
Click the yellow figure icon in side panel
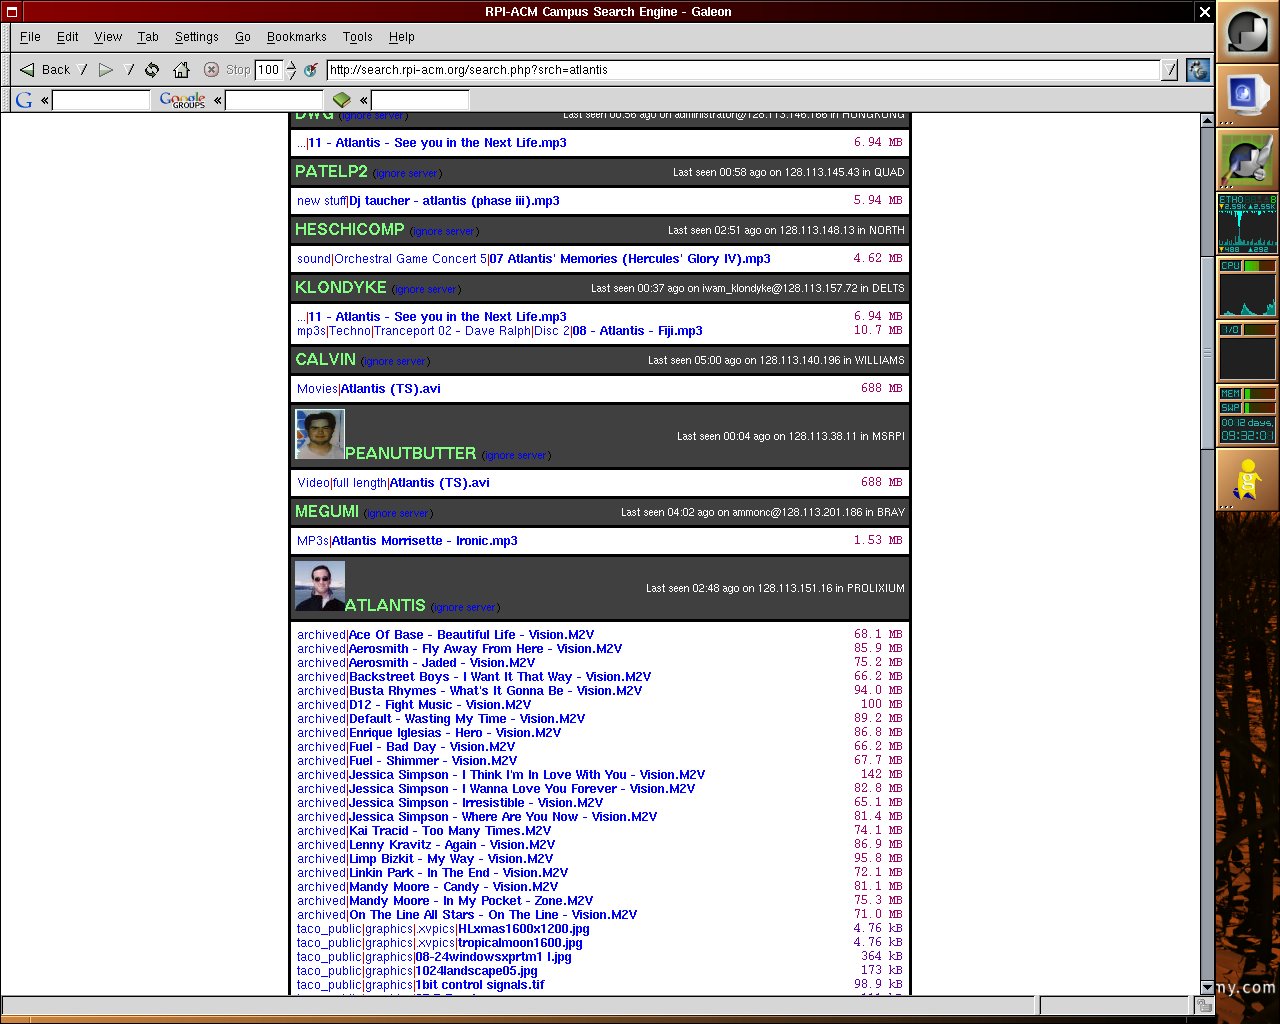tap(1246, 480)
